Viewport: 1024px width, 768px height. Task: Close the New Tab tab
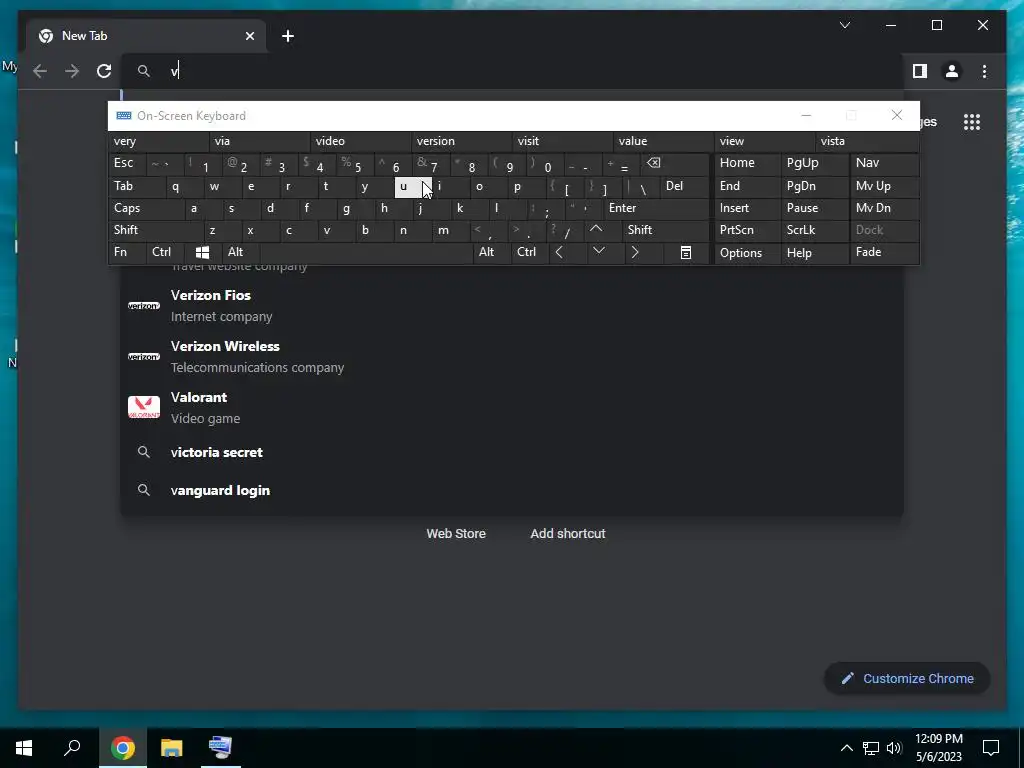tap(249, 36)
